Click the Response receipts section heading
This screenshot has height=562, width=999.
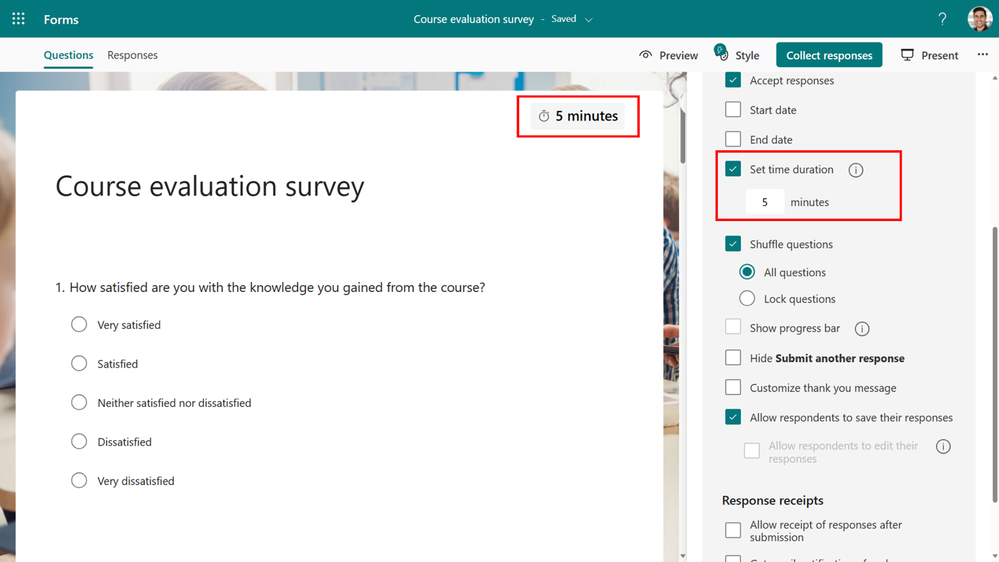point(772,500)
